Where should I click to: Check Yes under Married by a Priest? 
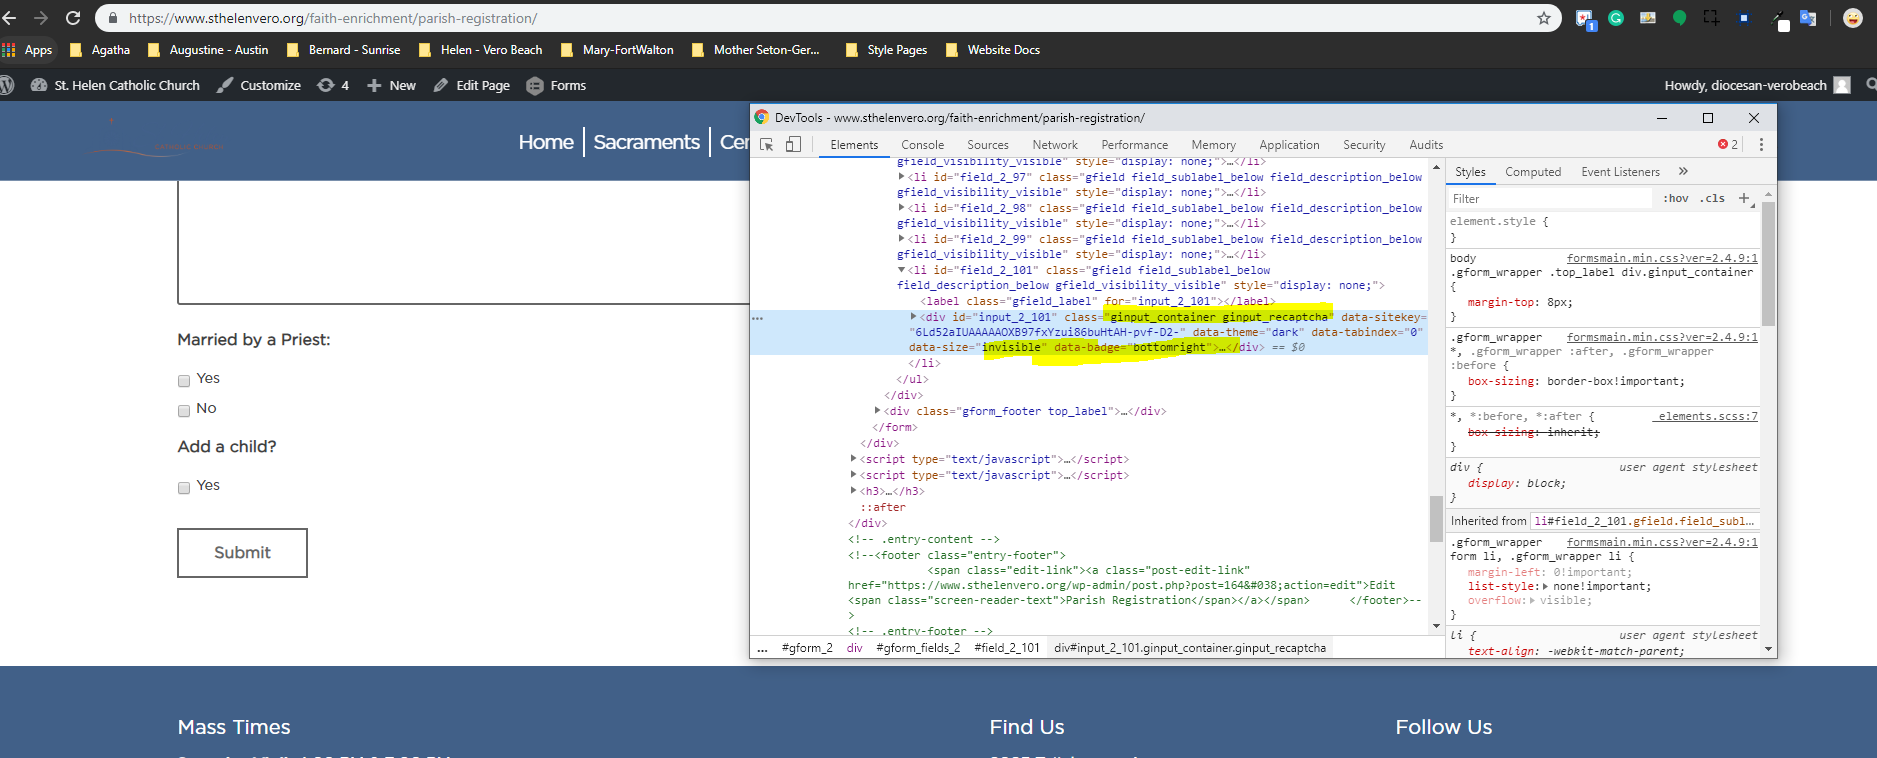point(184,380)
